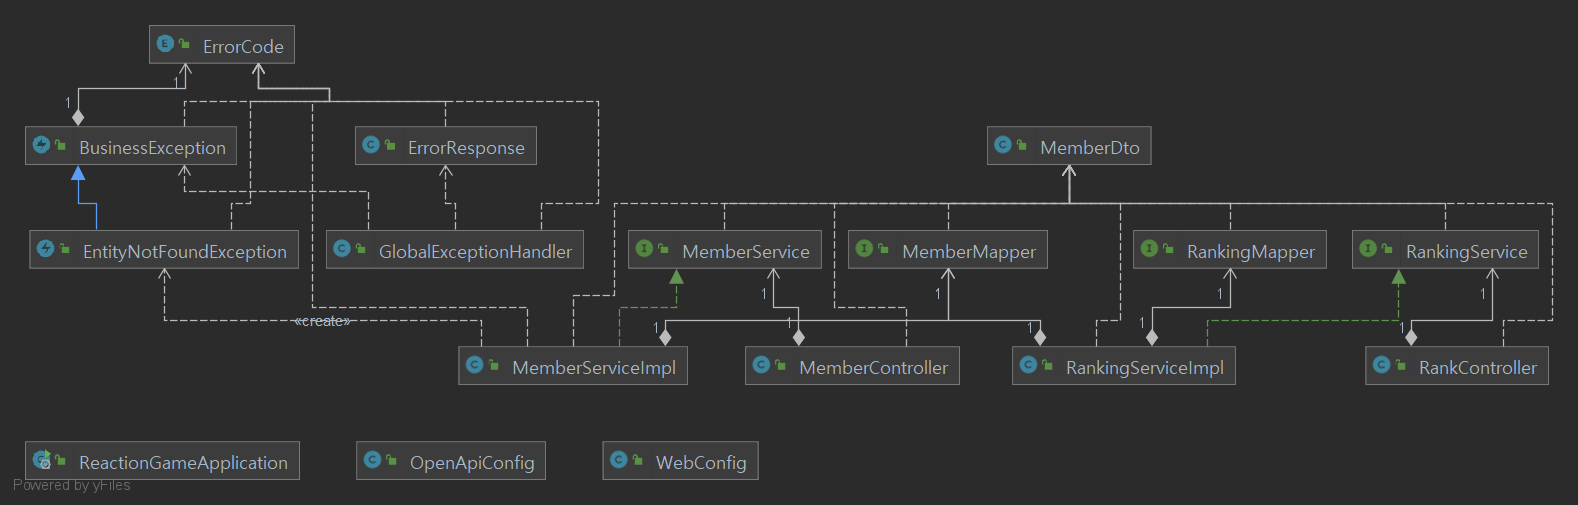Click the class icon on ErrorResponse node
Screen dimensions: 1578x505
370,145
